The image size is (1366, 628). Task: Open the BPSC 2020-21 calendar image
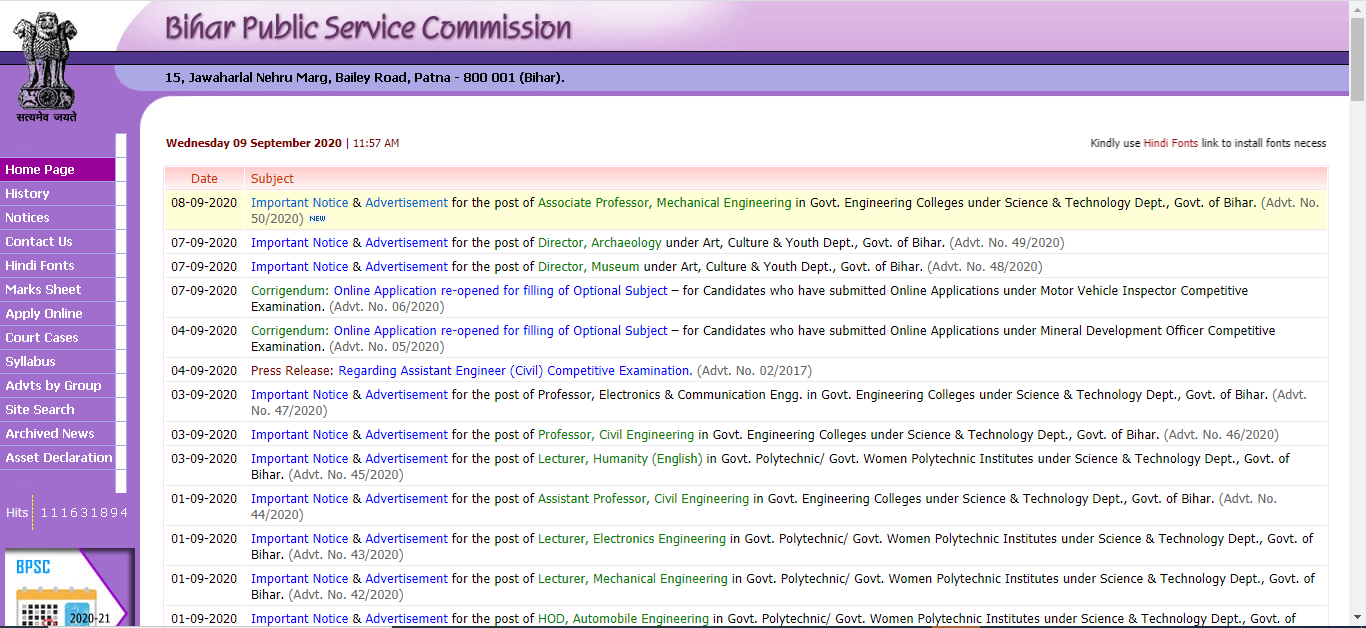tap(68, 590)
